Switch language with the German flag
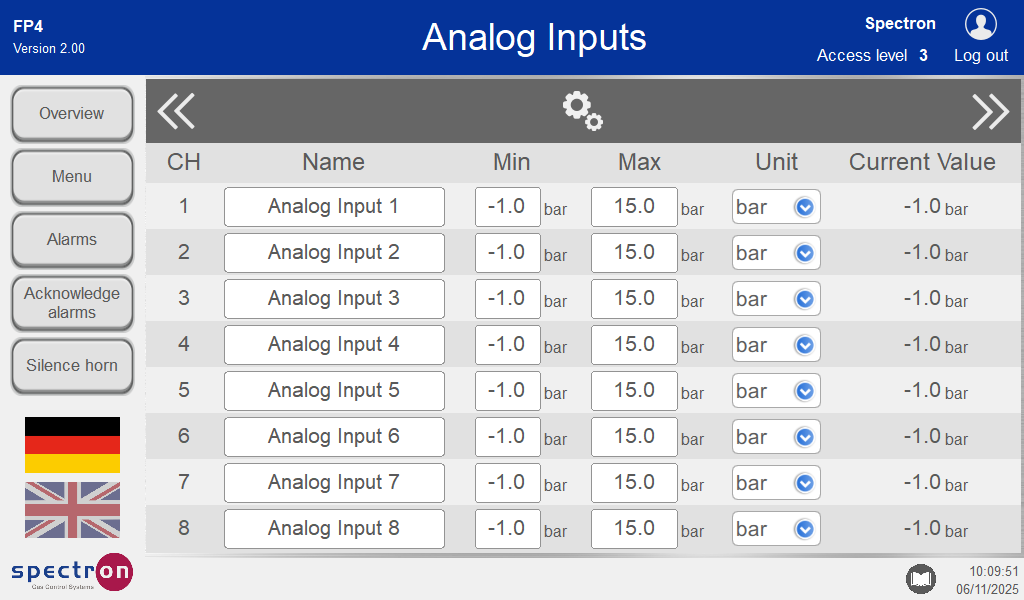Image resolution: width=1024 pixels, height=600 pixels. point(72,445)
